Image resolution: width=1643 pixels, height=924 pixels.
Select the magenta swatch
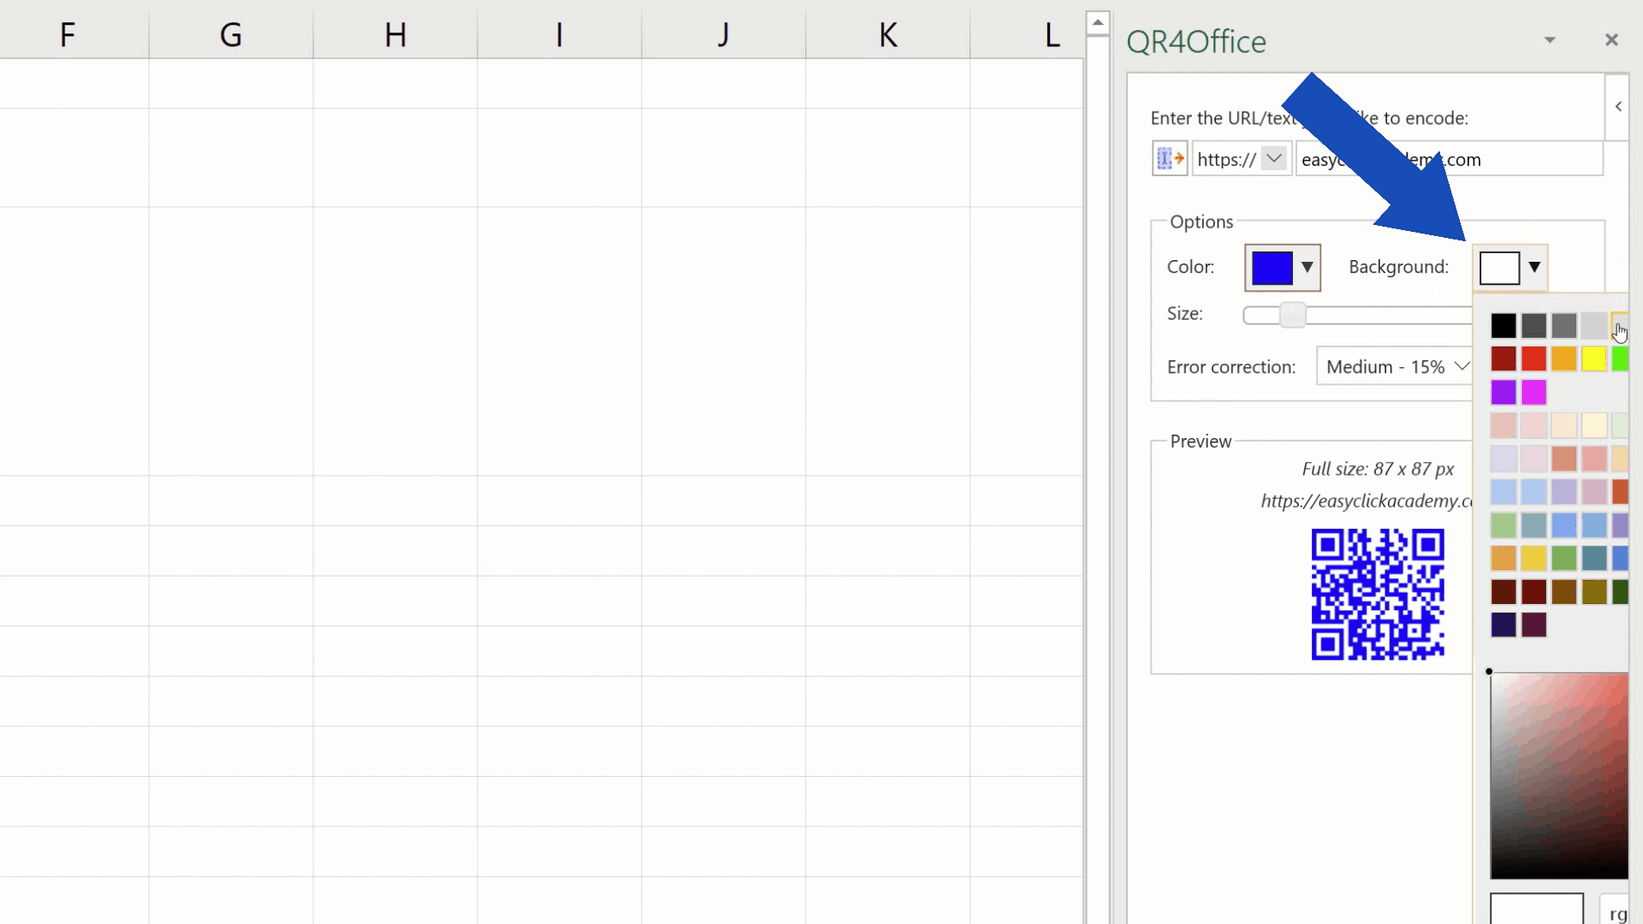[1533, 391]
